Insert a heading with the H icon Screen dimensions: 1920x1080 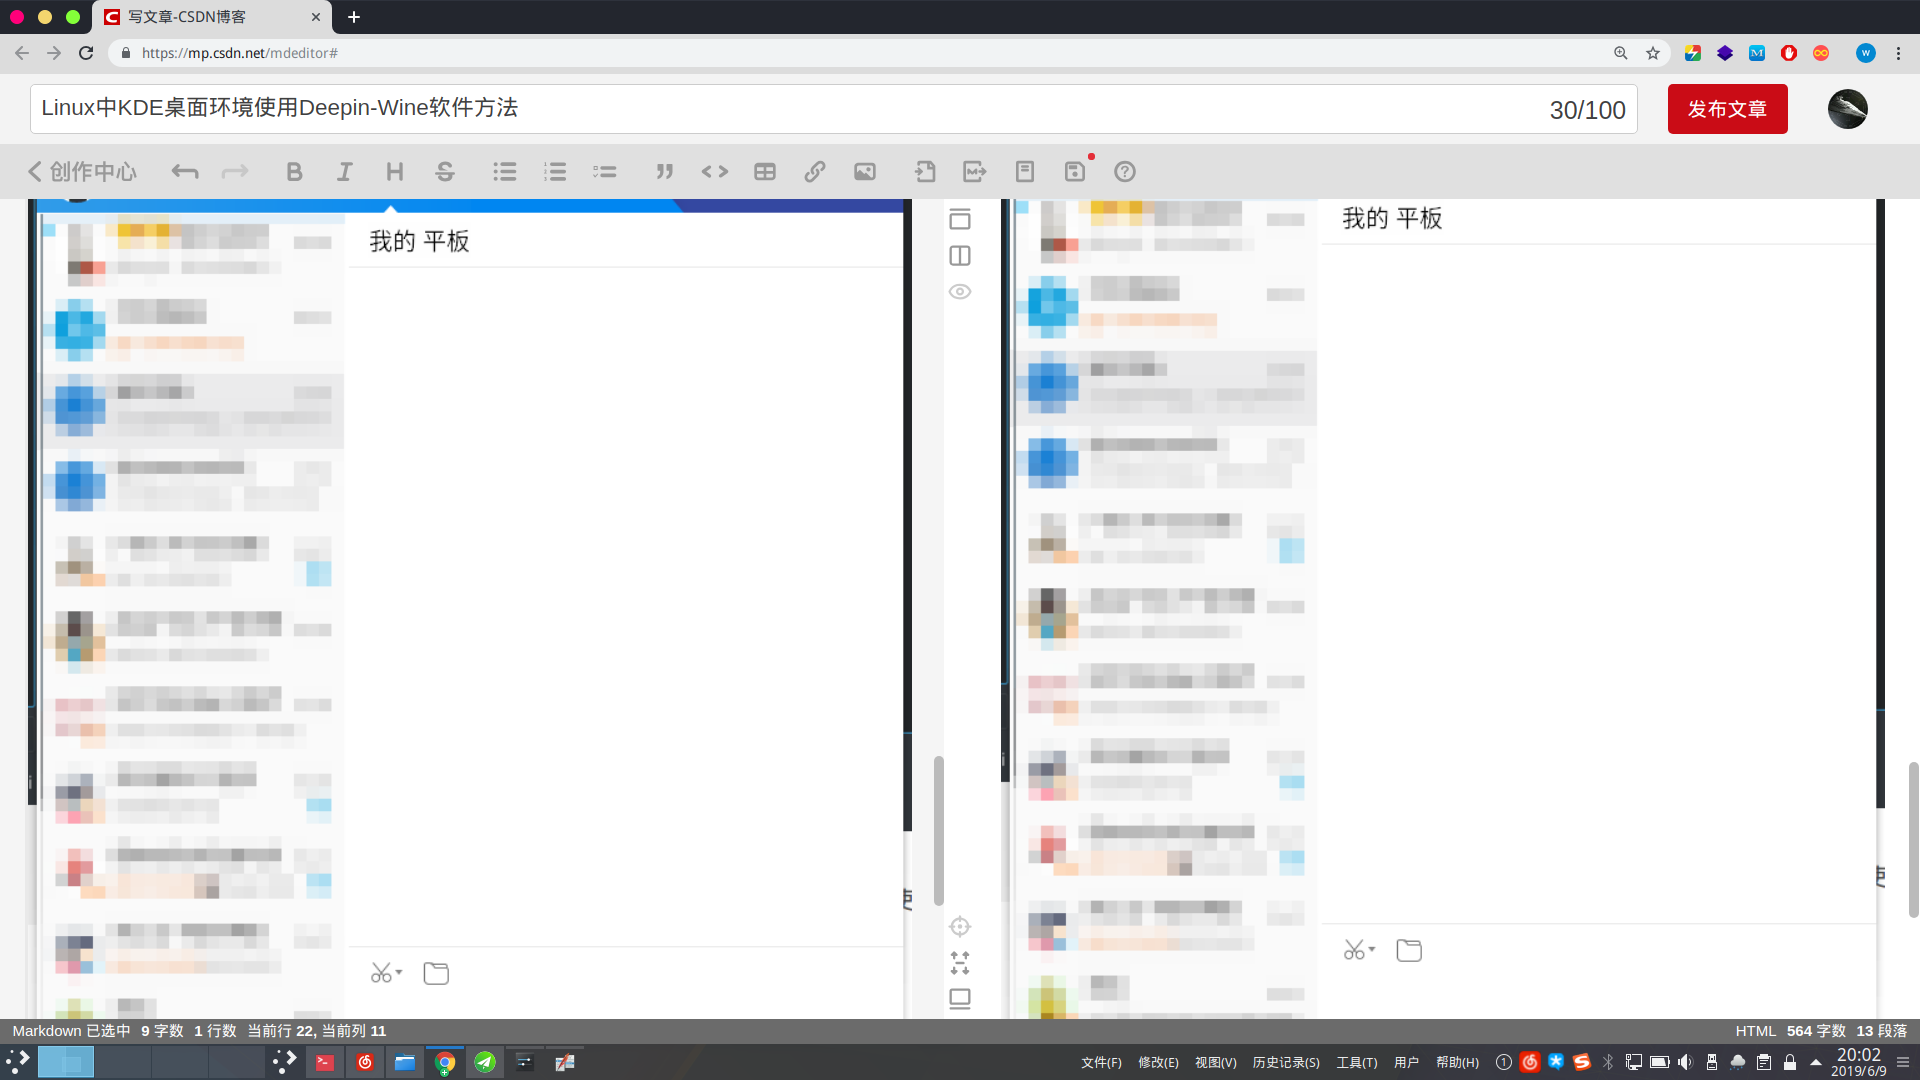pyautogui.click(x=395, y=171)
